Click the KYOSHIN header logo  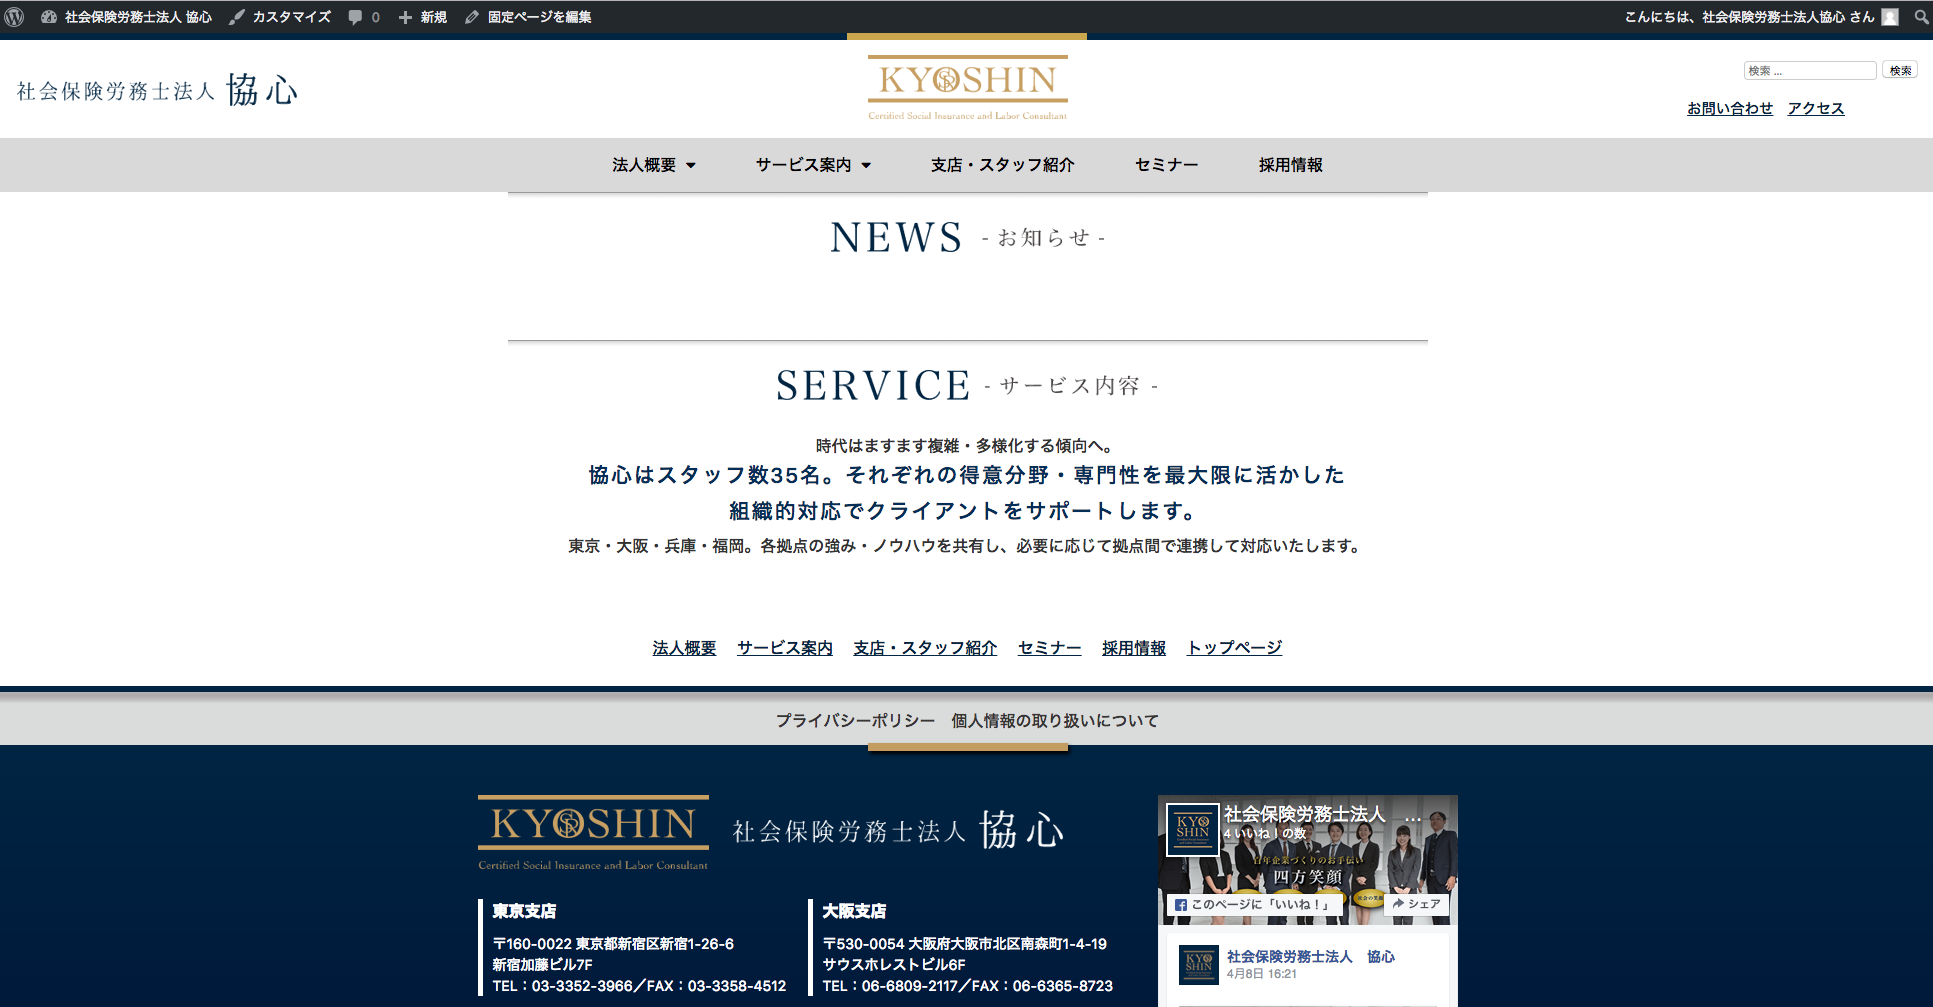967,88
